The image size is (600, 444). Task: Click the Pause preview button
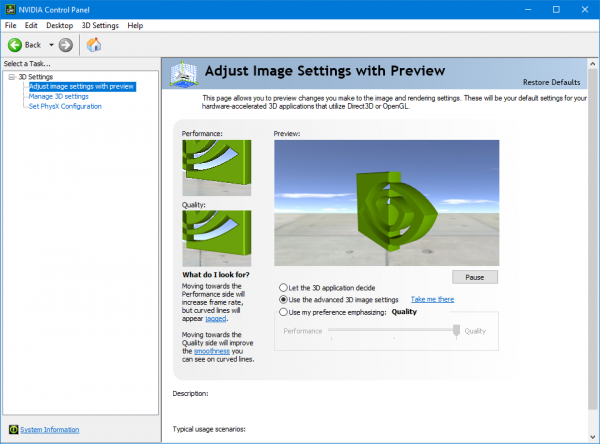point(475,277)
